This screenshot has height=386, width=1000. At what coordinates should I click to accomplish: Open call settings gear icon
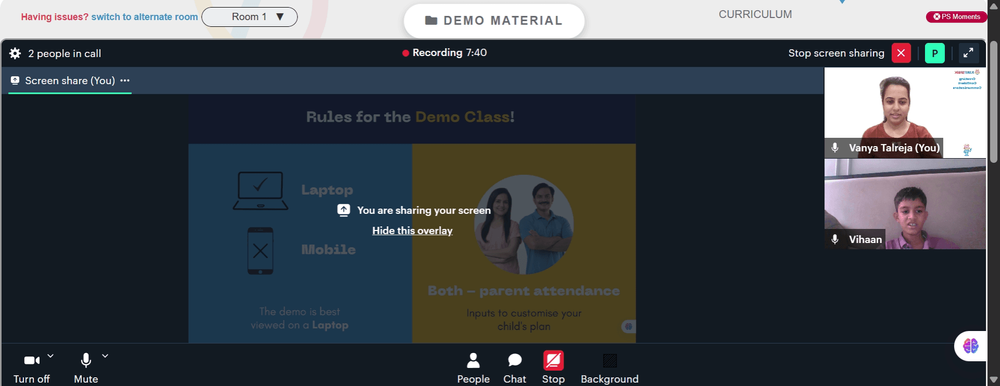point(15,54)
